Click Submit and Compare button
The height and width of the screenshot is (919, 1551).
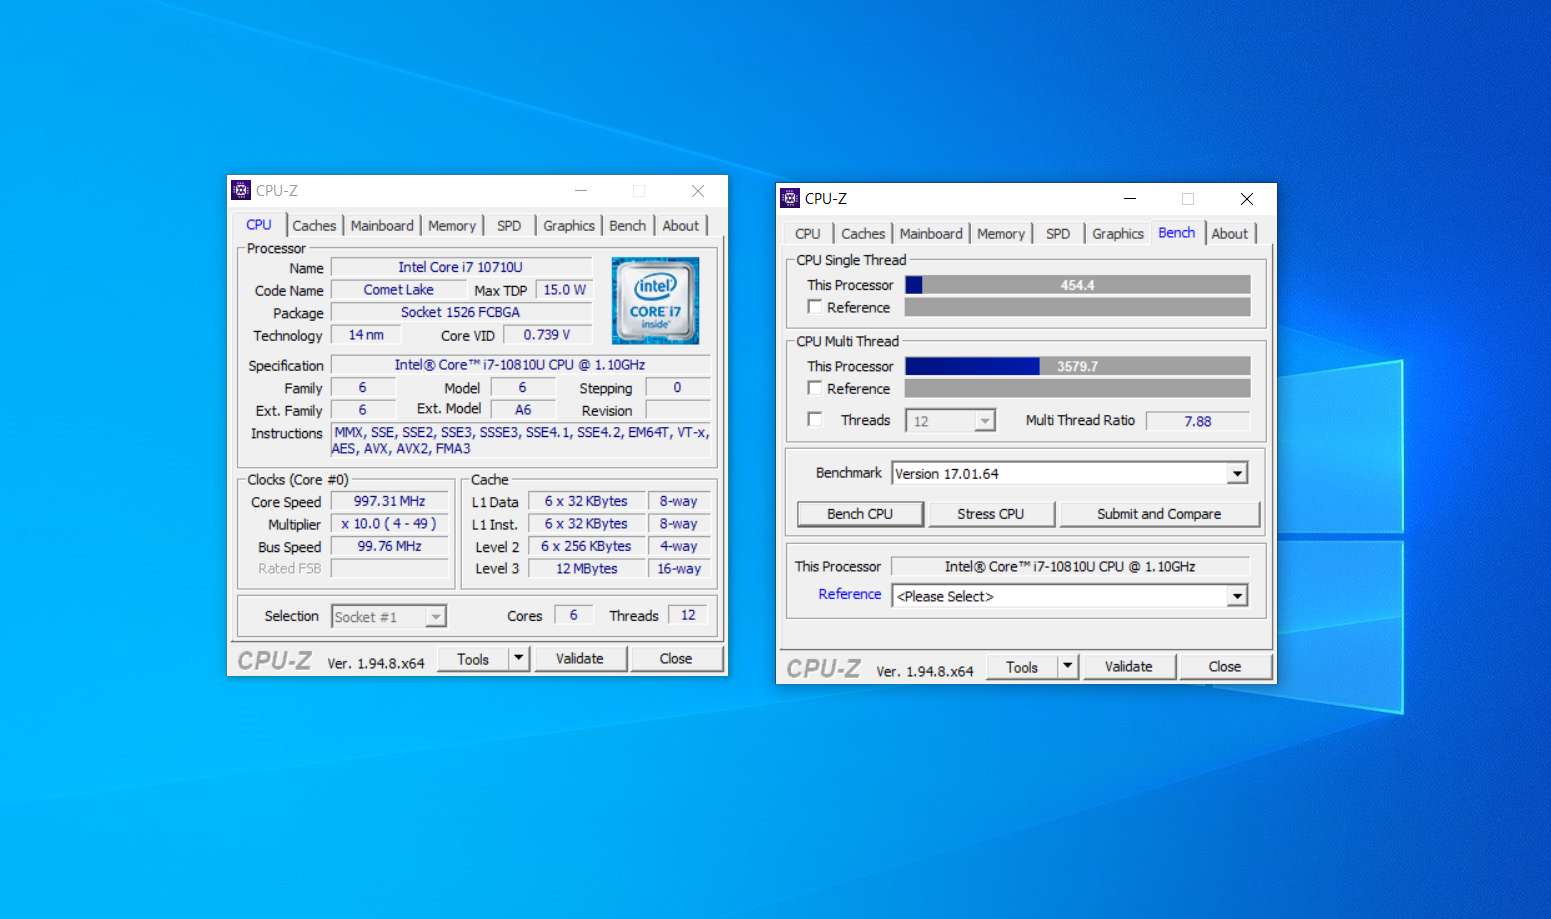tap(1159, 514)
